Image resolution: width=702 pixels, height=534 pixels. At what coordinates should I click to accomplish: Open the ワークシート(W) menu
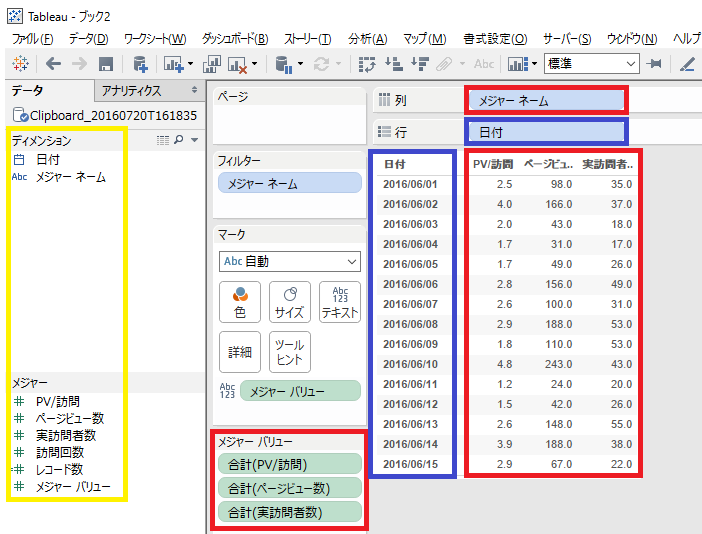155,39
